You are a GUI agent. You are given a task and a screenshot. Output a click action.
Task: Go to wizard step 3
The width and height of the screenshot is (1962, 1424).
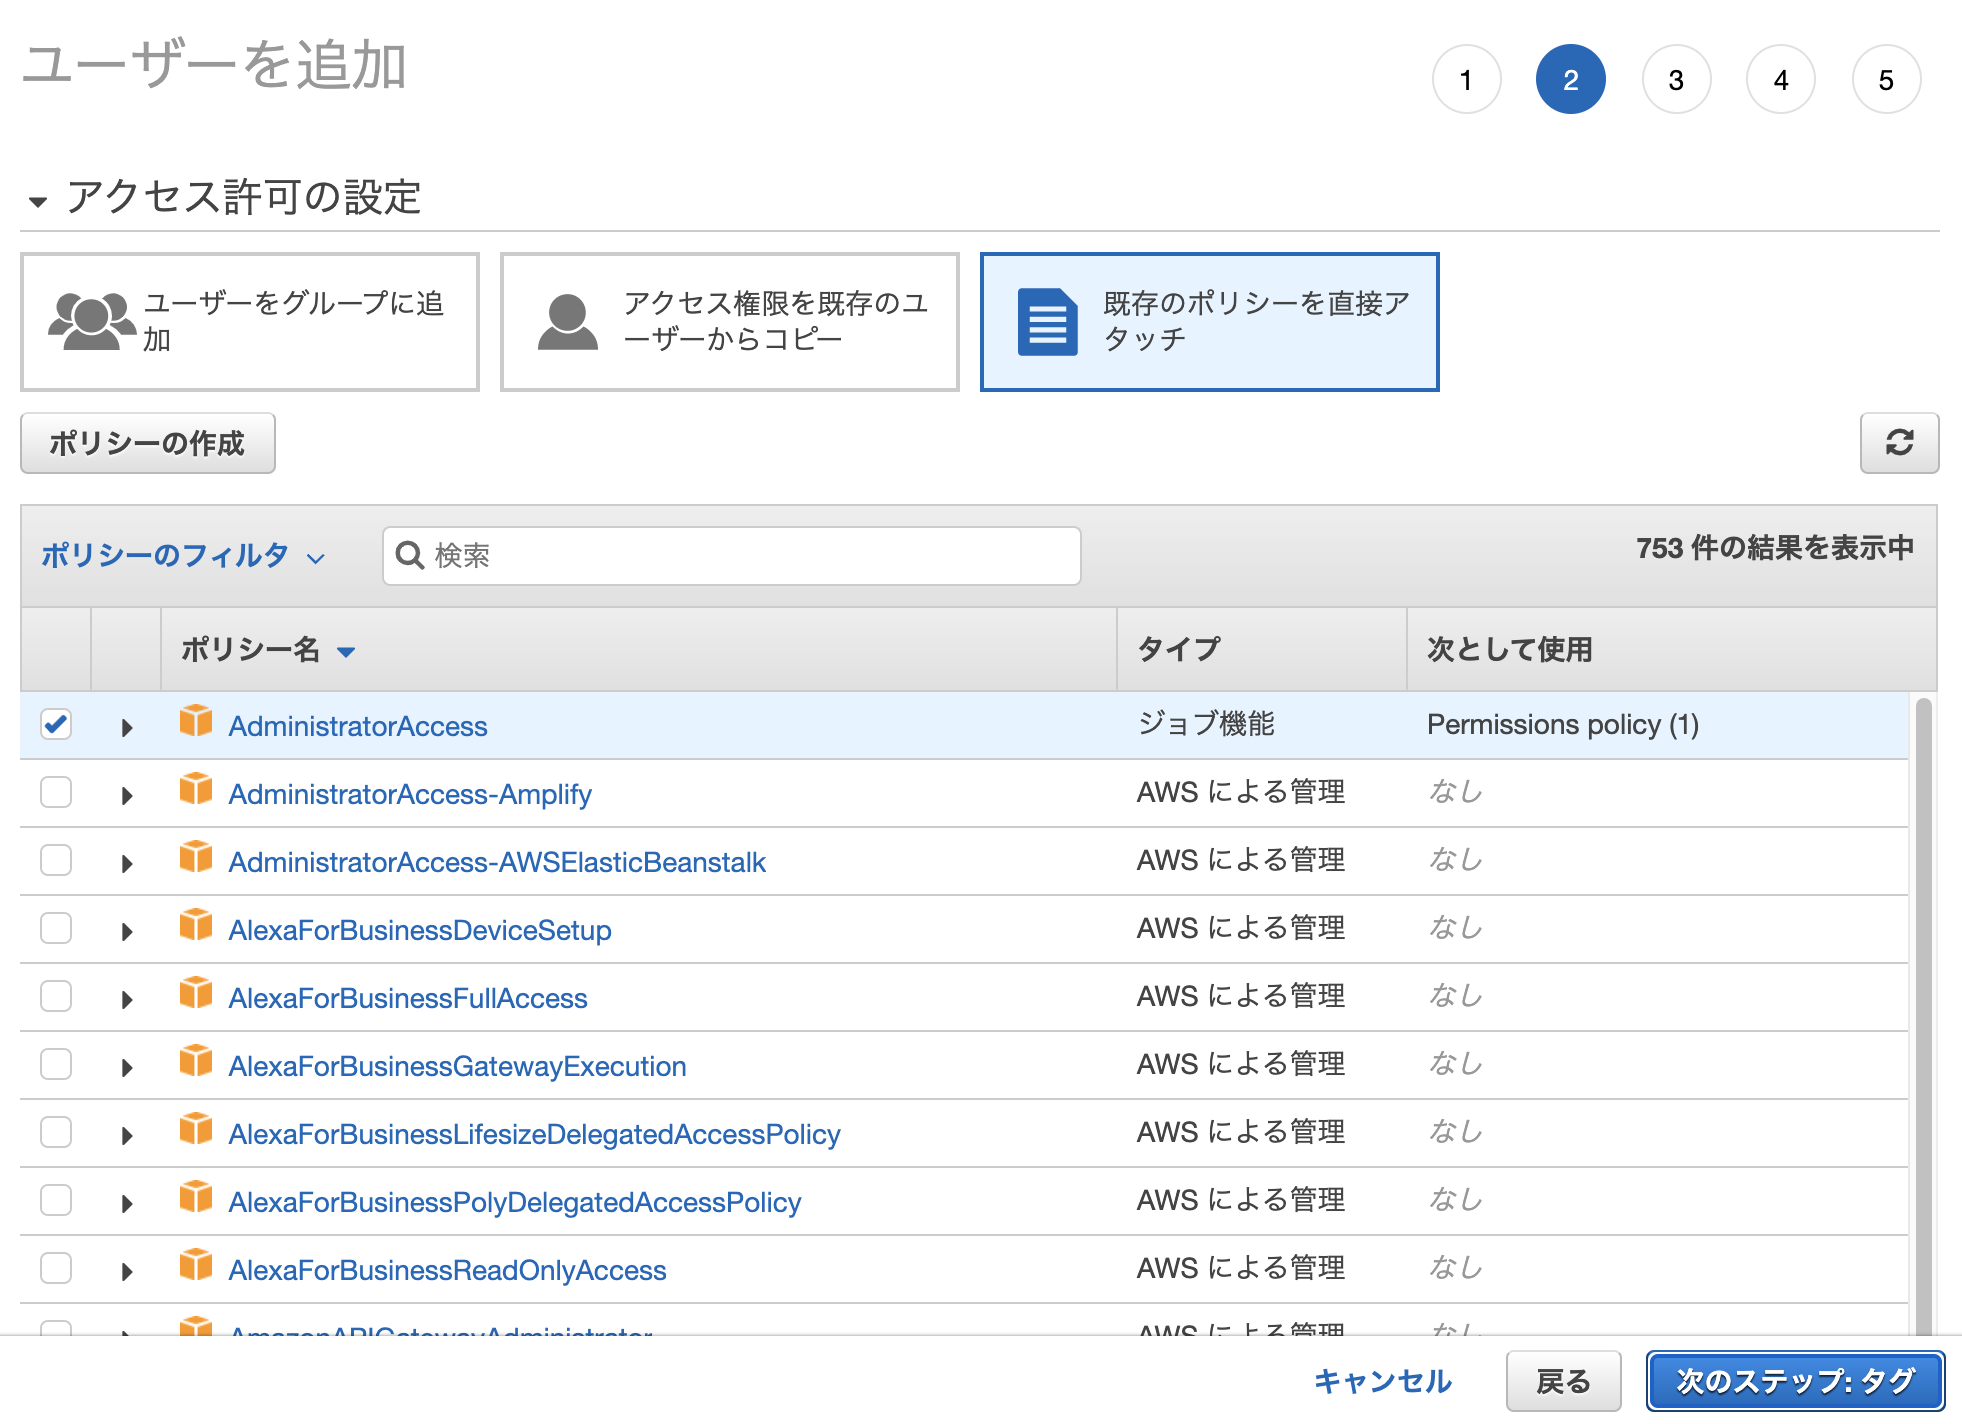point(1676,80)
